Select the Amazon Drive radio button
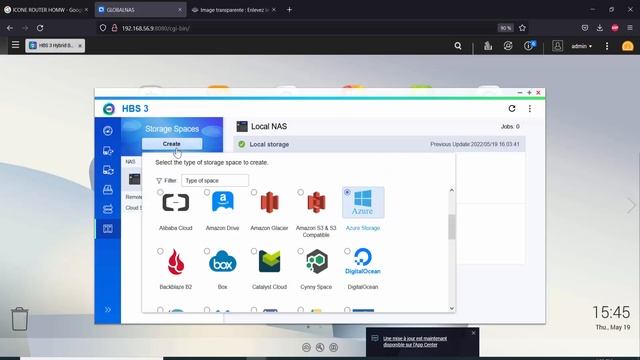This screenshot has height=360, width=640. pyautogui.click(x=207, y=192)
